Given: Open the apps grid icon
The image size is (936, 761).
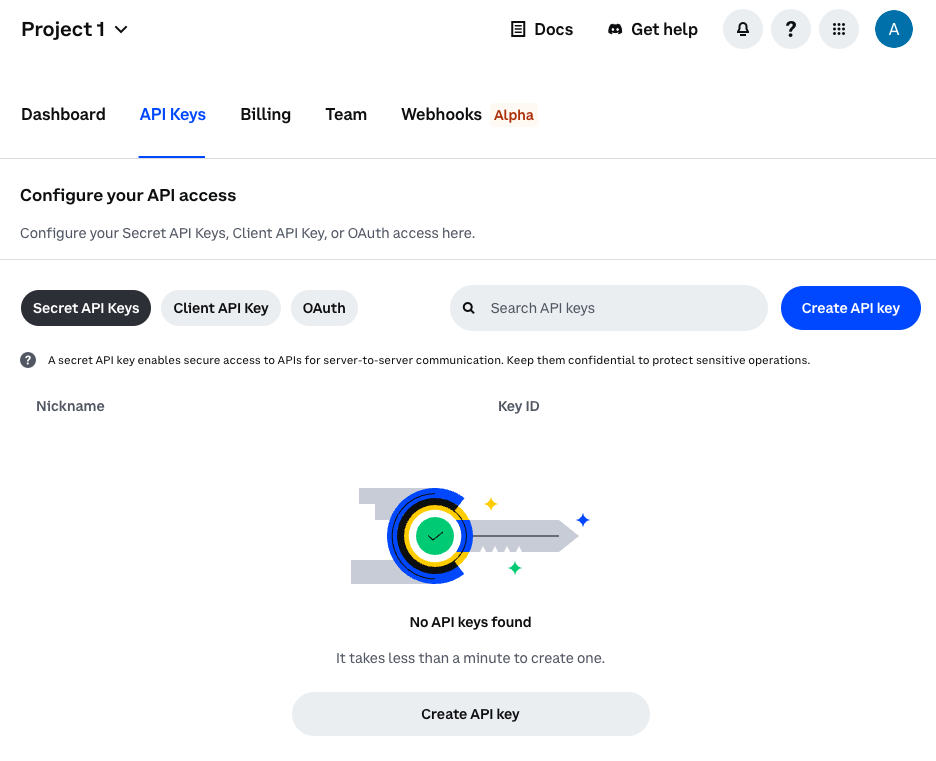Looking at the screenshot, I should tap(838, 29).
